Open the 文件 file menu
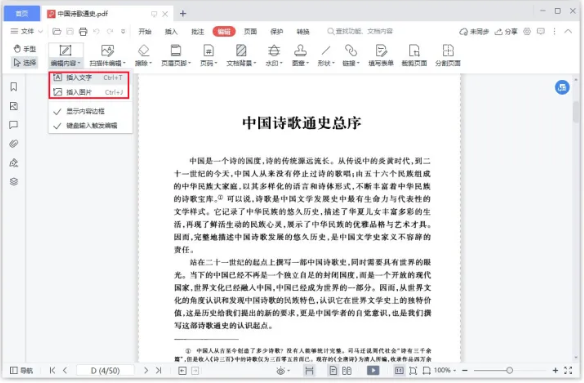 coord(26,31)
